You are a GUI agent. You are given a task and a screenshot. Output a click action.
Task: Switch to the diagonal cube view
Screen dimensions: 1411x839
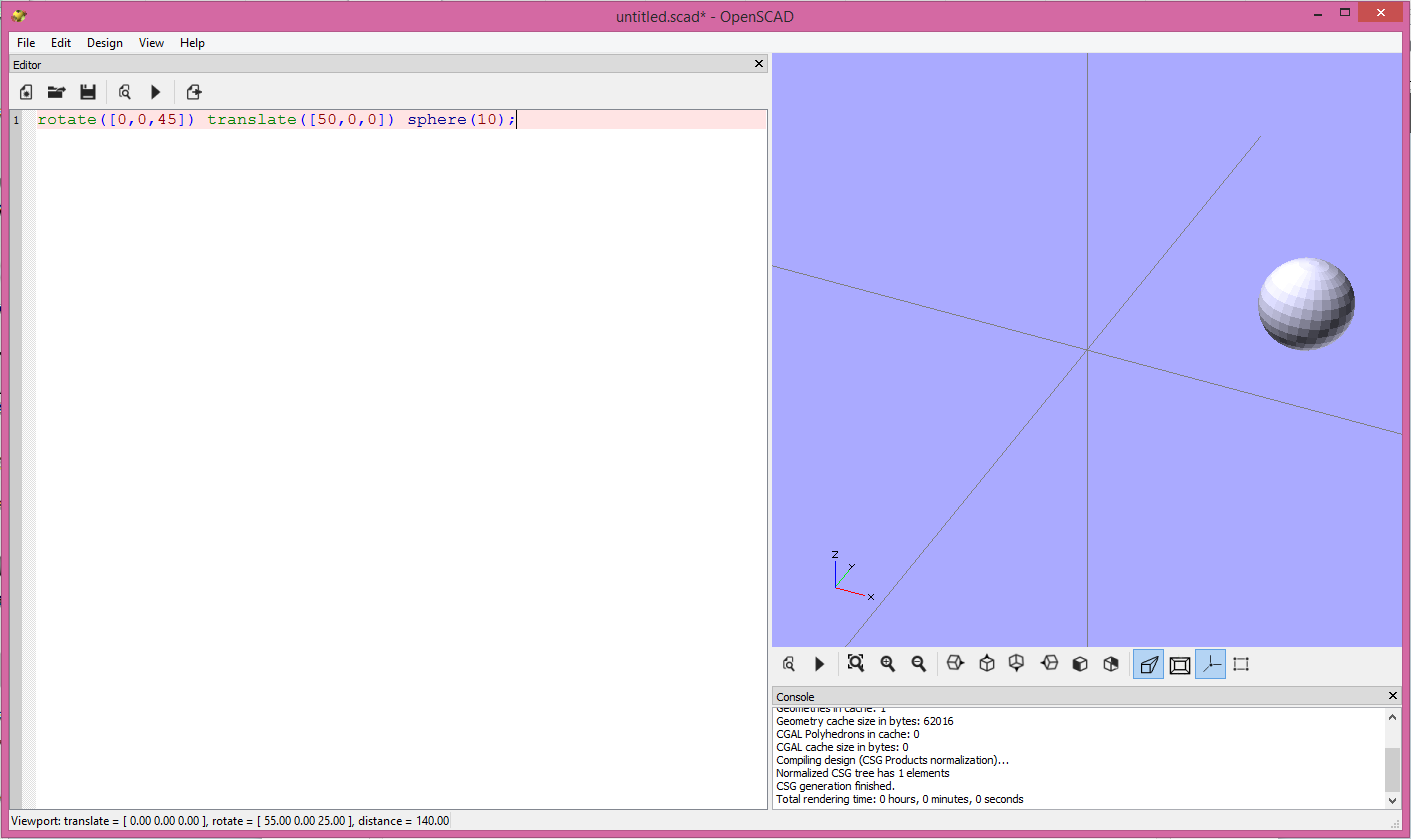tap(1110, 663)
